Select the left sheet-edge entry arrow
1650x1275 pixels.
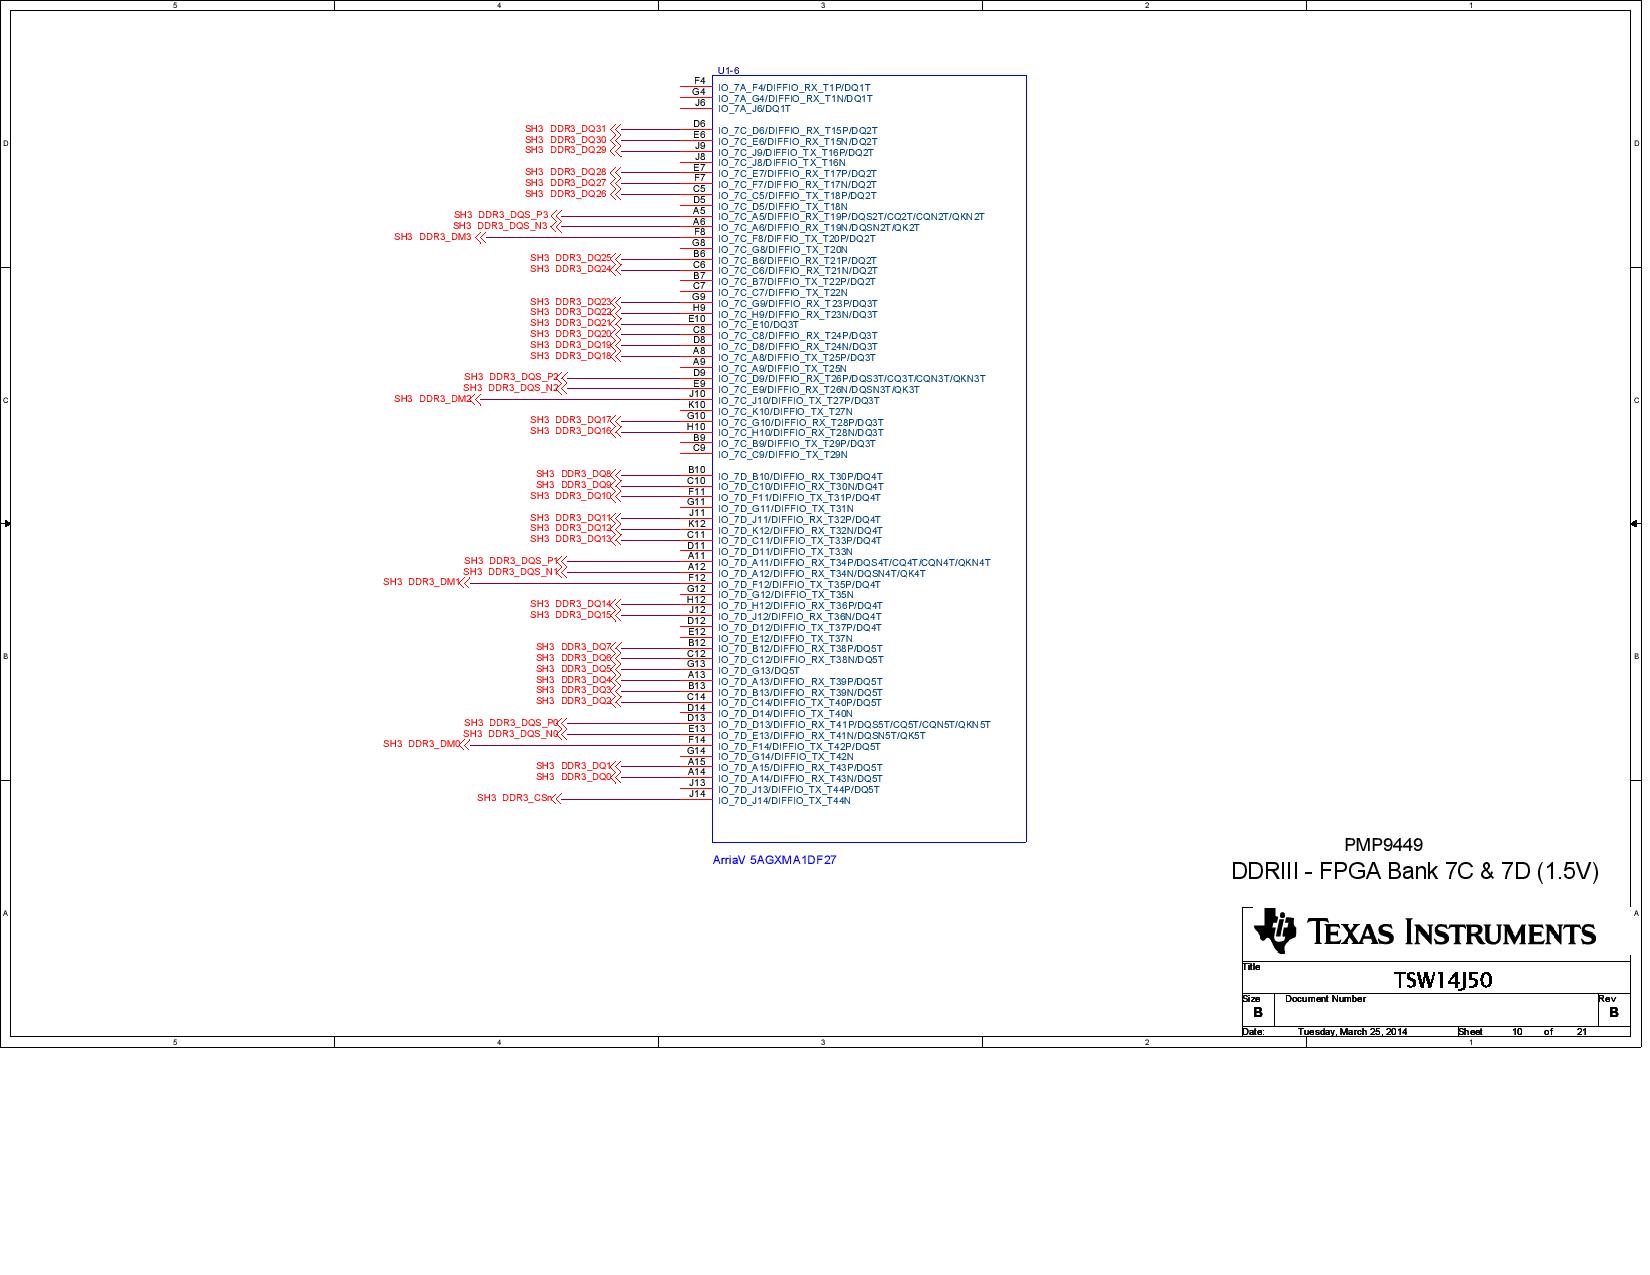click(x=8, y=524)
